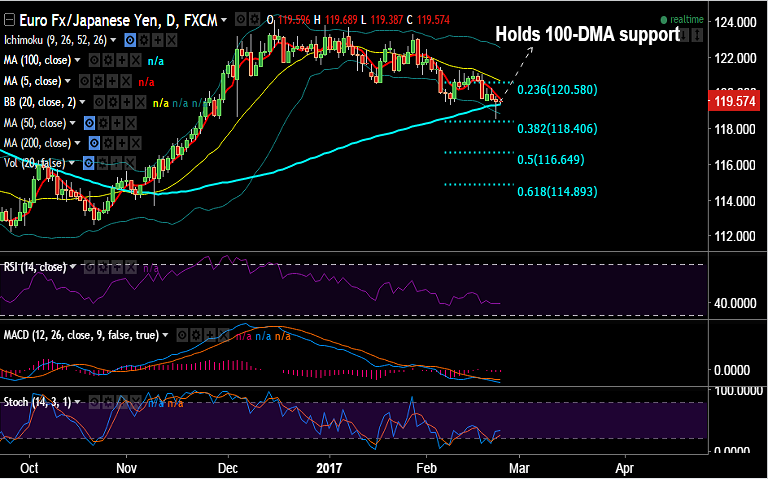Remove MA (5, close) indicator with X
The height and width of the screenshot is (479, 768).
(x=126, y=81)
